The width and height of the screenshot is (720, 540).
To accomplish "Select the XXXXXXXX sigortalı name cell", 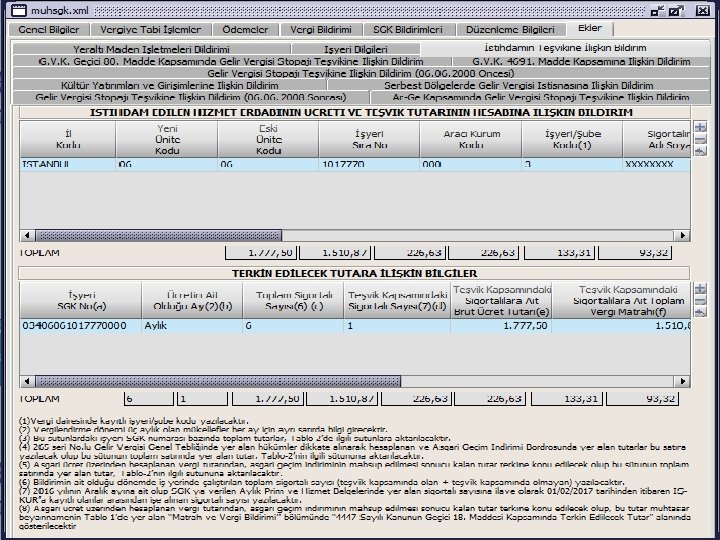I will point(656,164).
